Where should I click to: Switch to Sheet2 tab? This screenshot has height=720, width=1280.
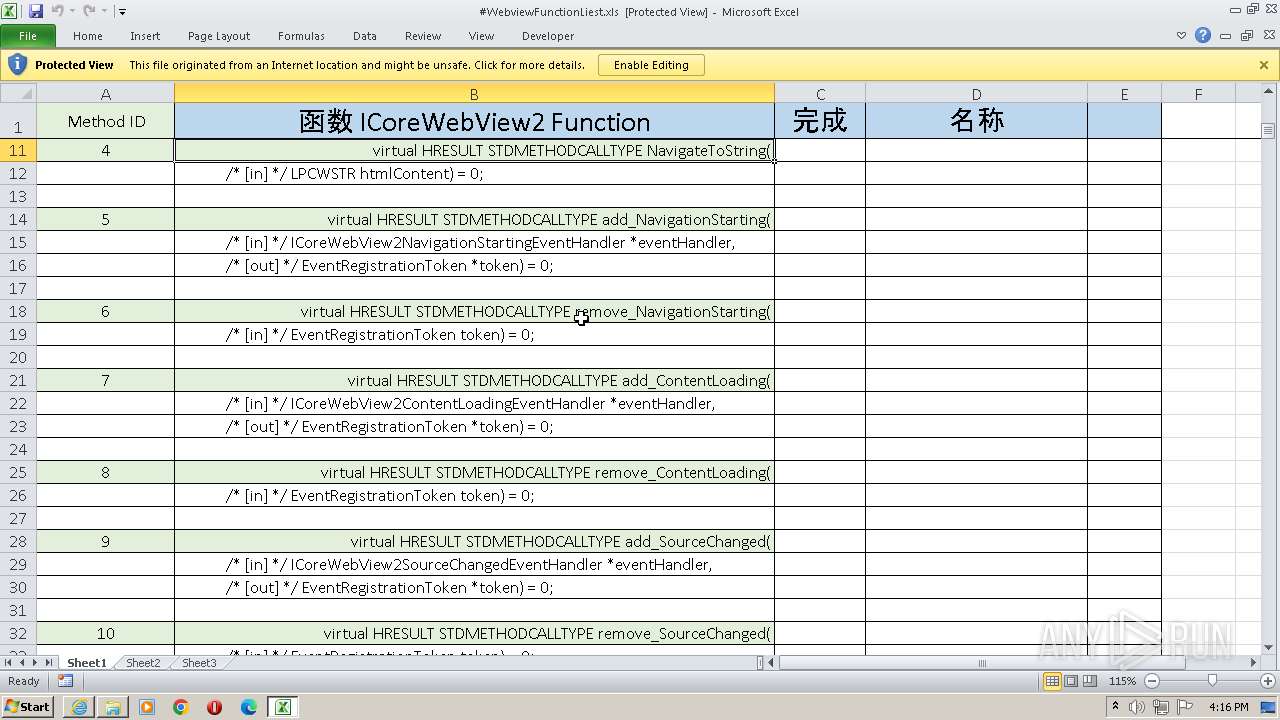pos(143,663)
